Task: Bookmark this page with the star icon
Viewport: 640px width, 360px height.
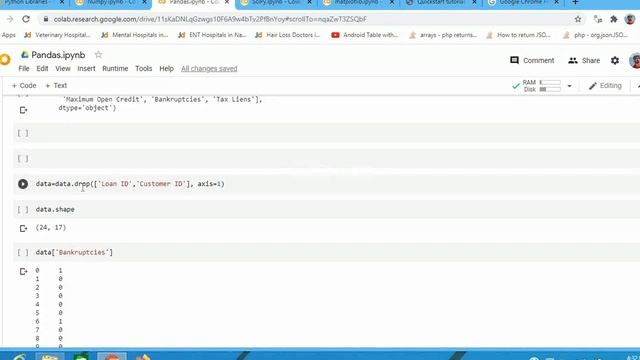Action: click(578, 19)
